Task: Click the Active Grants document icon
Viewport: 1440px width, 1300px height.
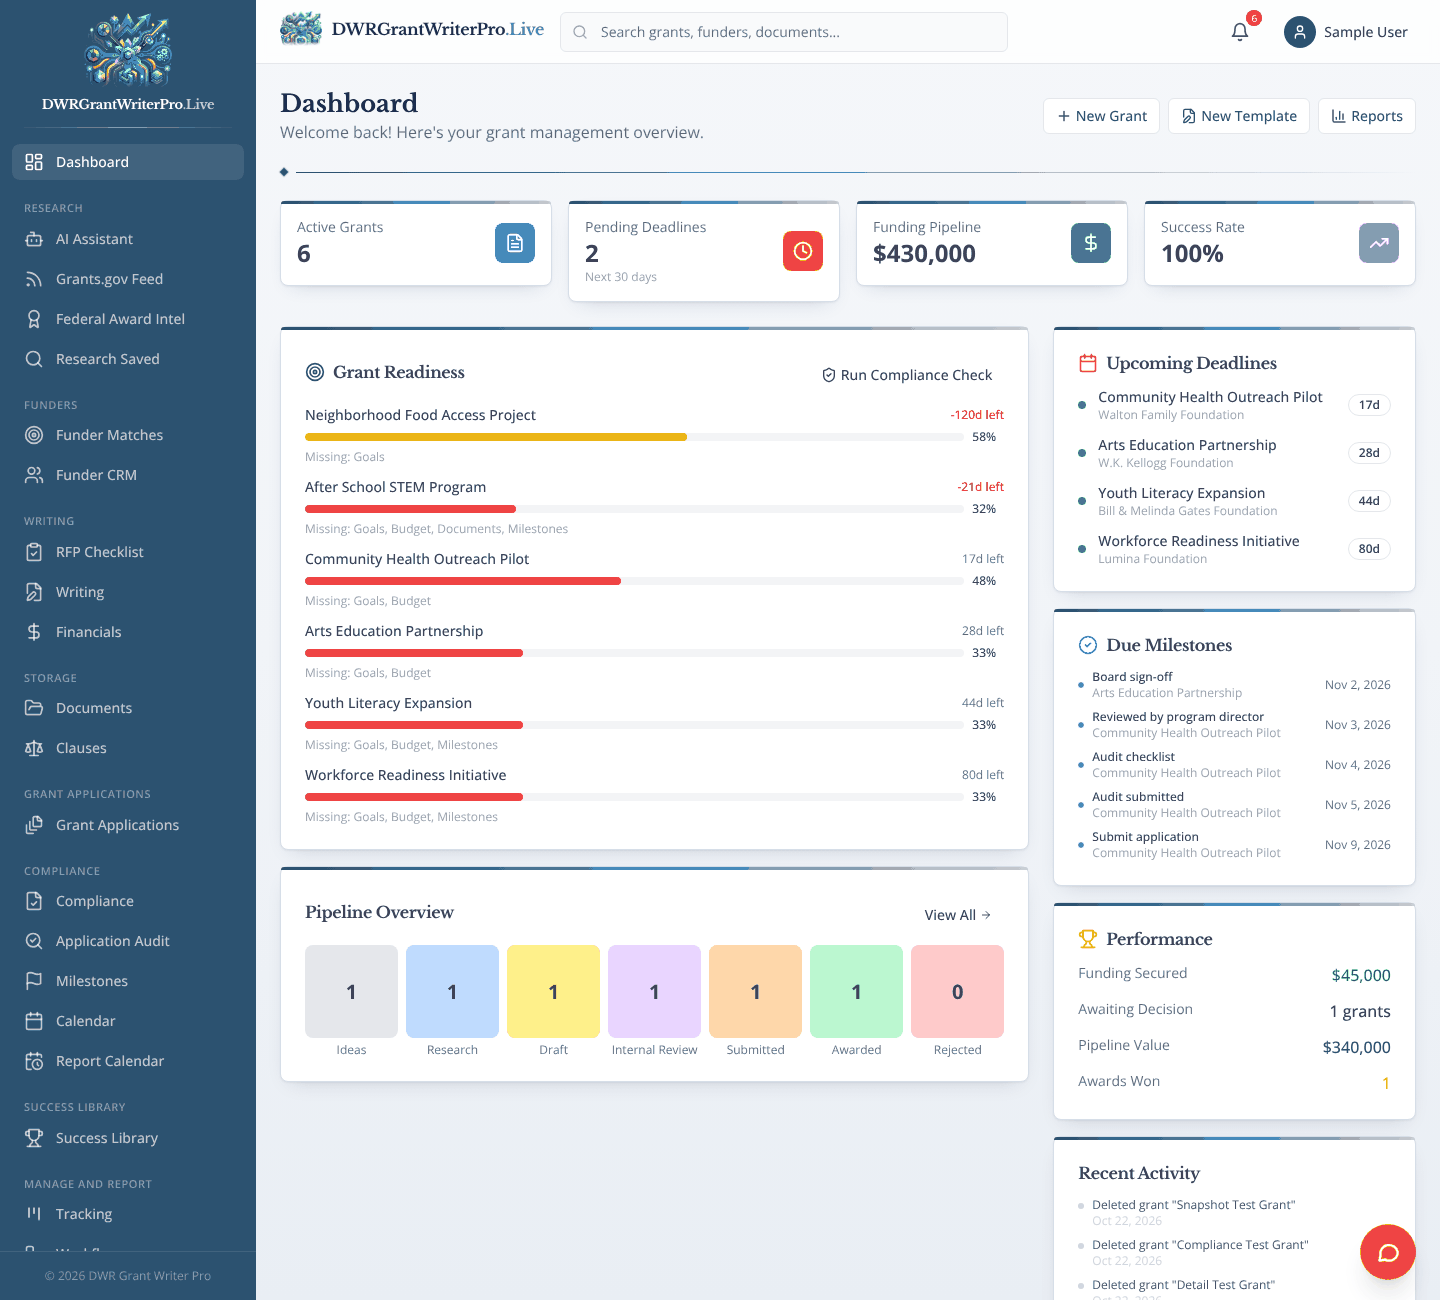Action: 515,243
